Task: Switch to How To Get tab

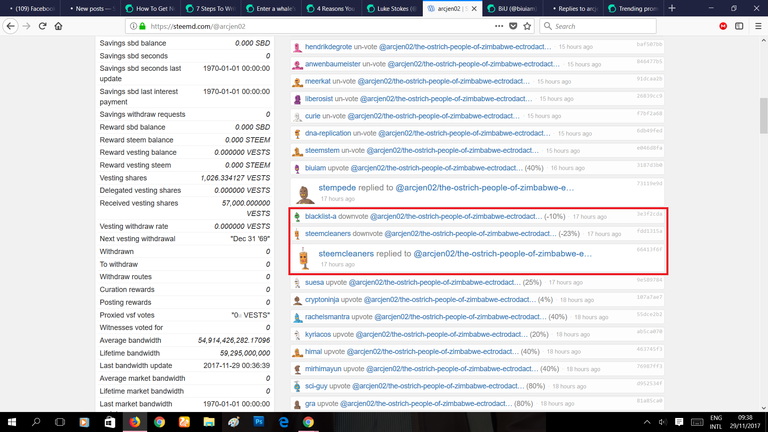Action: click(x=152, y=8)
